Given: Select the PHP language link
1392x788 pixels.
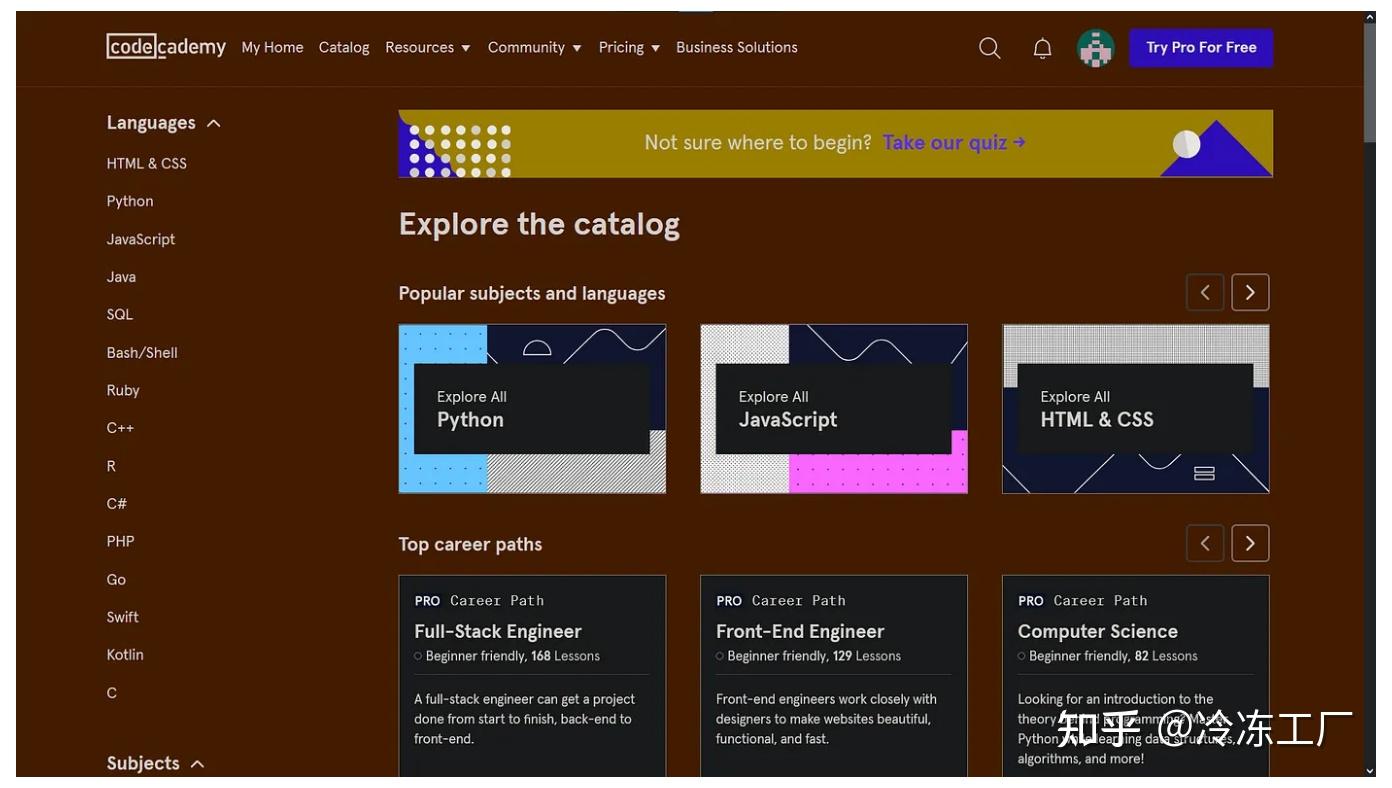Looking at the screenshot, I should coord(120,541).
